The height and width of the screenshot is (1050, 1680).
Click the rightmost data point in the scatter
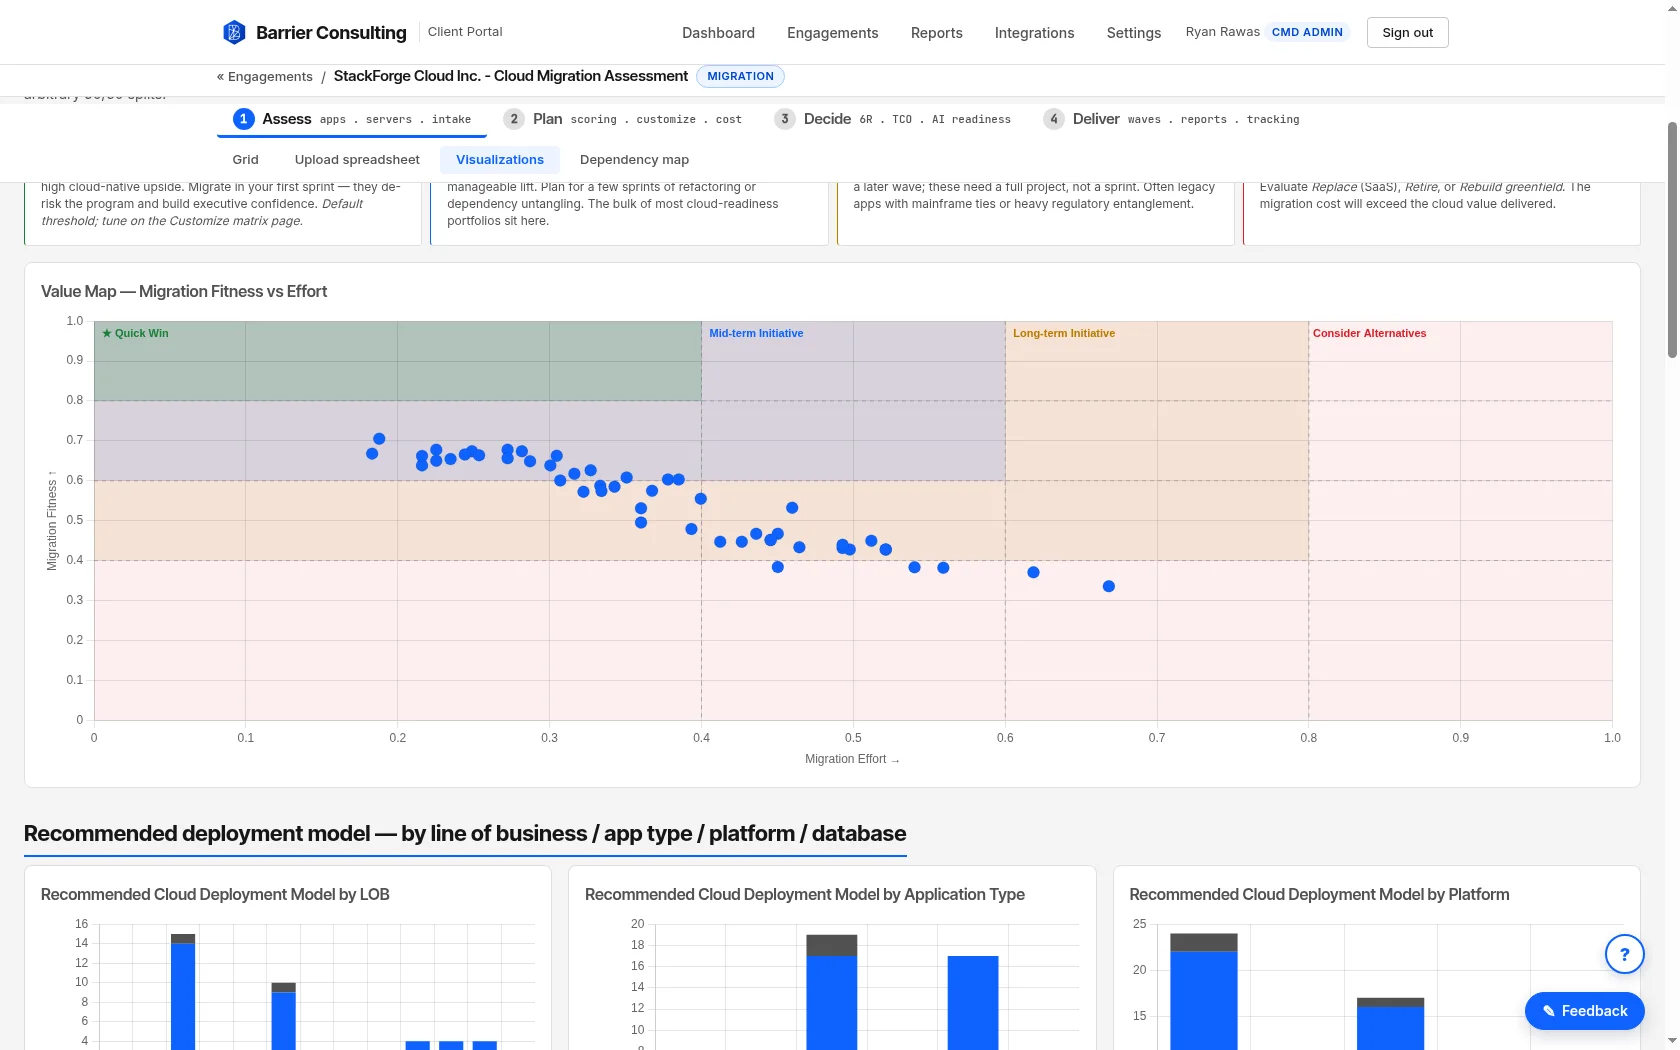tap(1108, 587)
